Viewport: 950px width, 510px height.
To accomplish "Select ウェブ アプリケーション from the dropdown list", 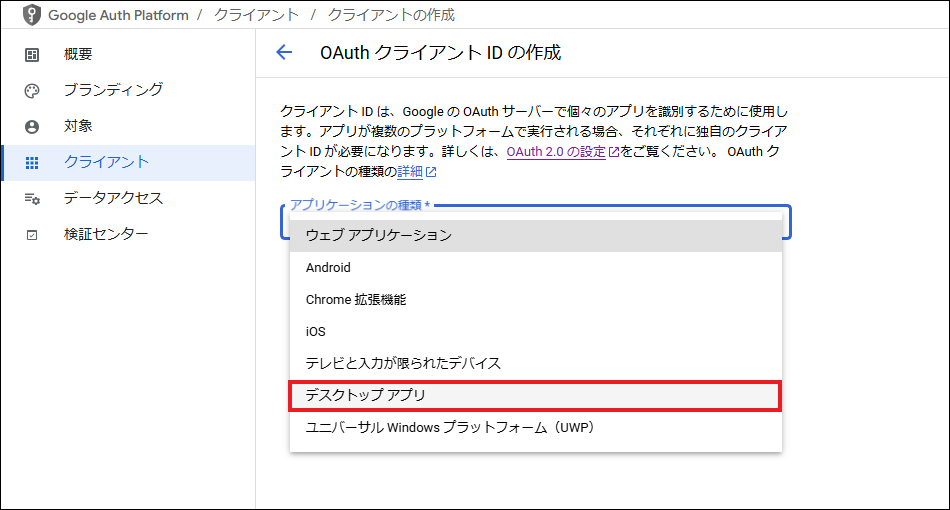I will (x=379, y=235).
